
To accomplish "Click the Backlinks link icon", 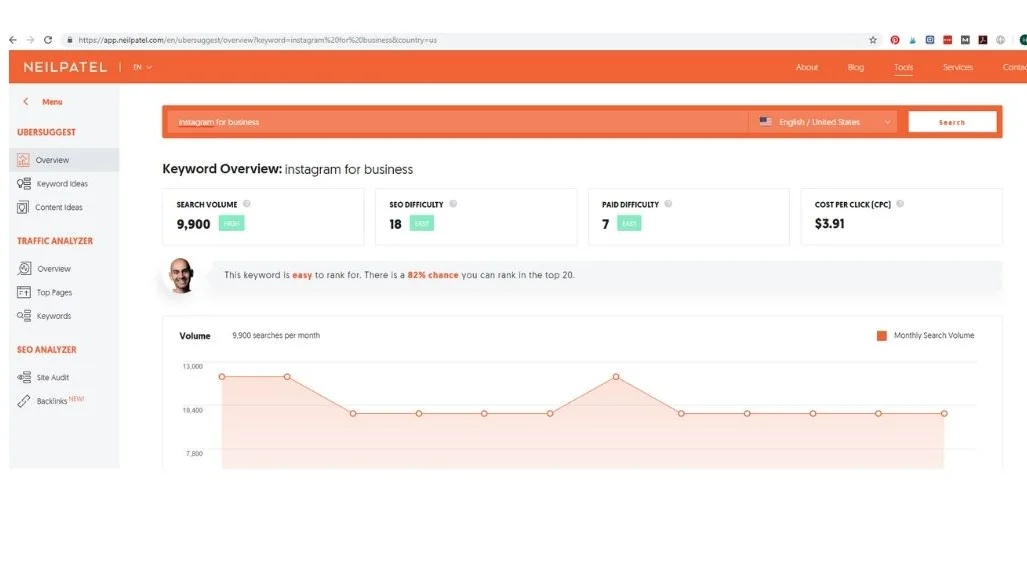I will click(x=24, y=401).
